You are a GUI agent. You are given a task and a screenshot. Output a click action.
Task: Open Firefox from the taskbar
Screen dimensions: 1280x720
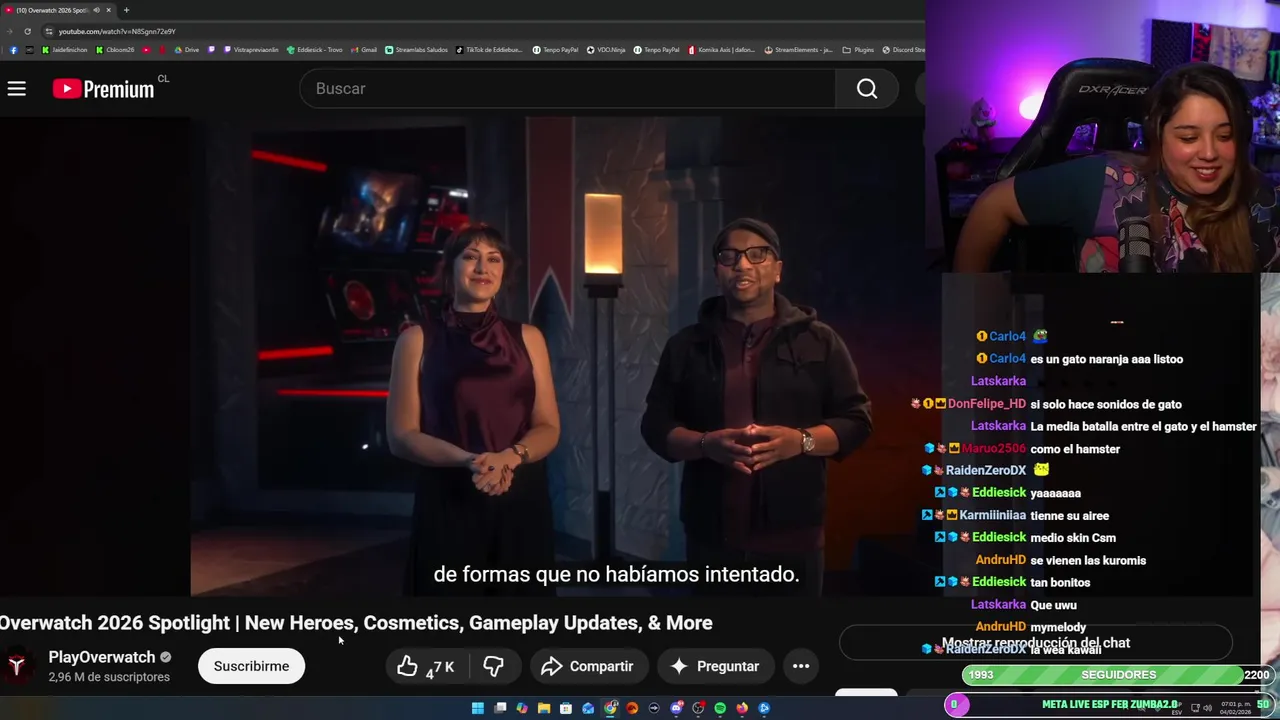[x=742, y=708]
